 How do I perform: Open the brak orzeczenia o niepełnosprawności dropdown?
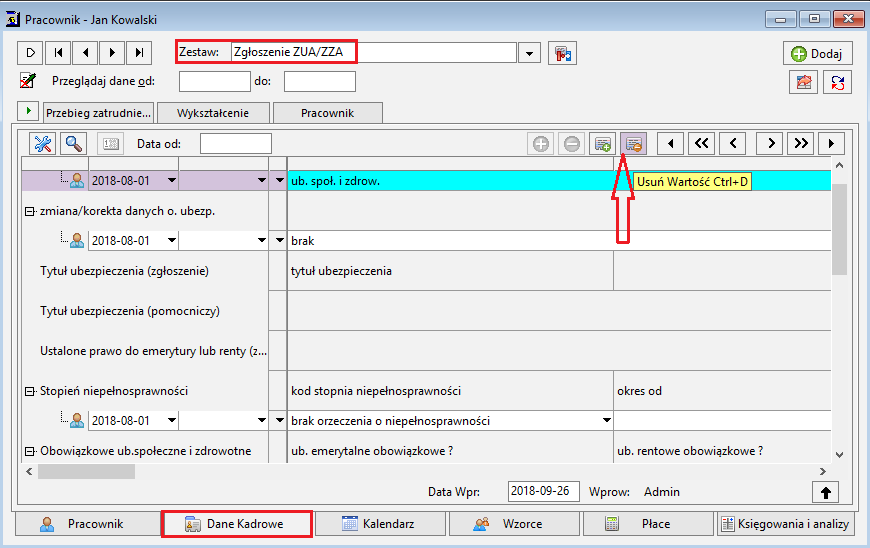pyautogui.click(x=606, y=420)
